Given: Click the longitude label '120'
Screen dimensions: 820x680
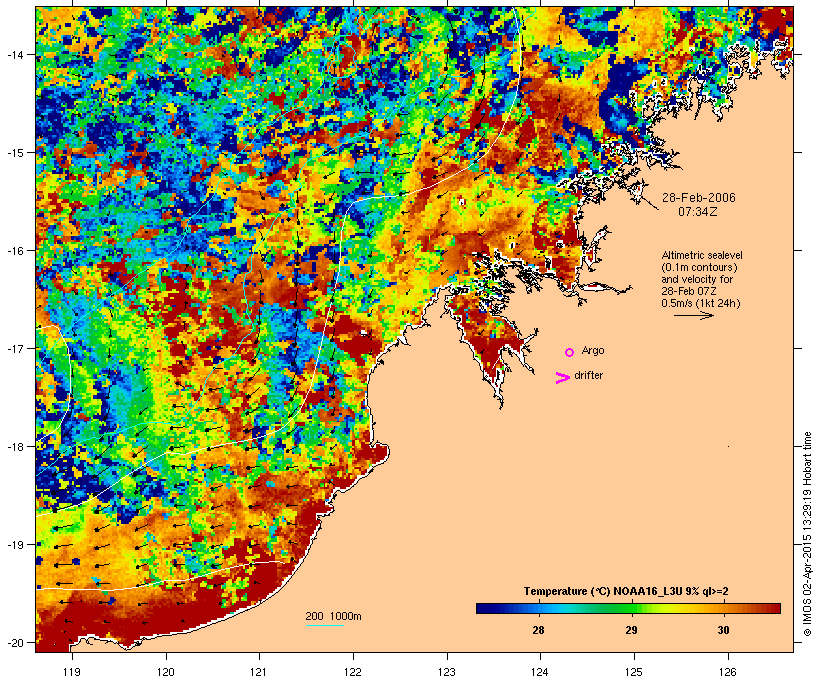Looking at the screenshot, I should coord(166,672).
